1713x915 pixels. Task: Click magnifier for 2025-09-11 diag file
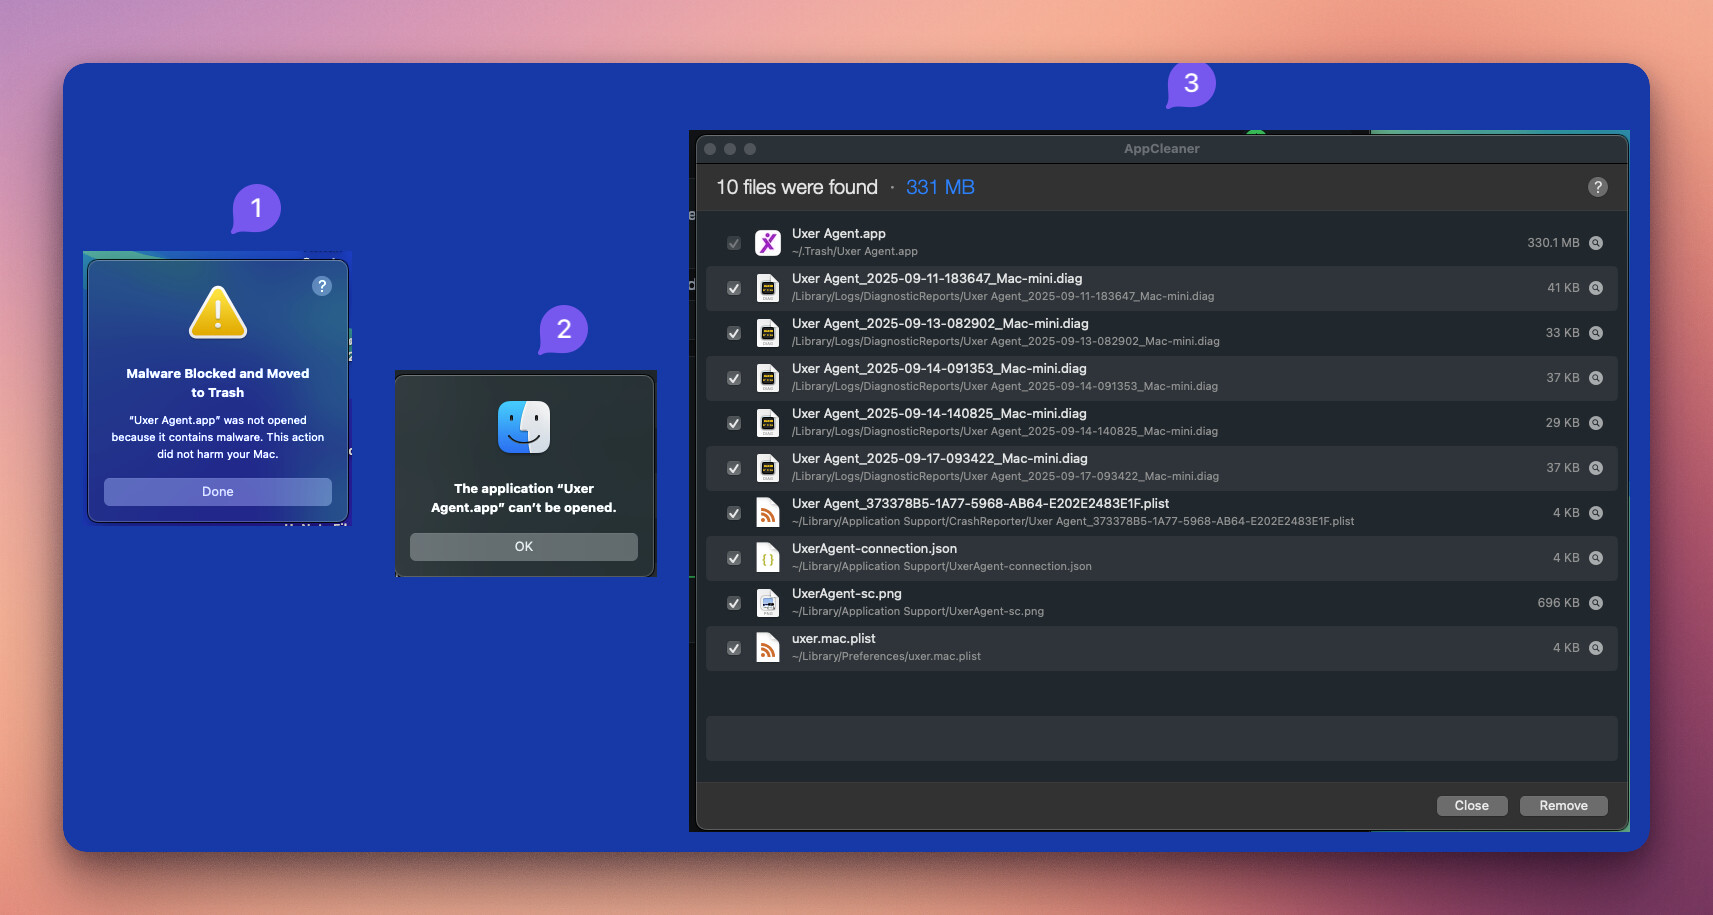click(1596, 288)
